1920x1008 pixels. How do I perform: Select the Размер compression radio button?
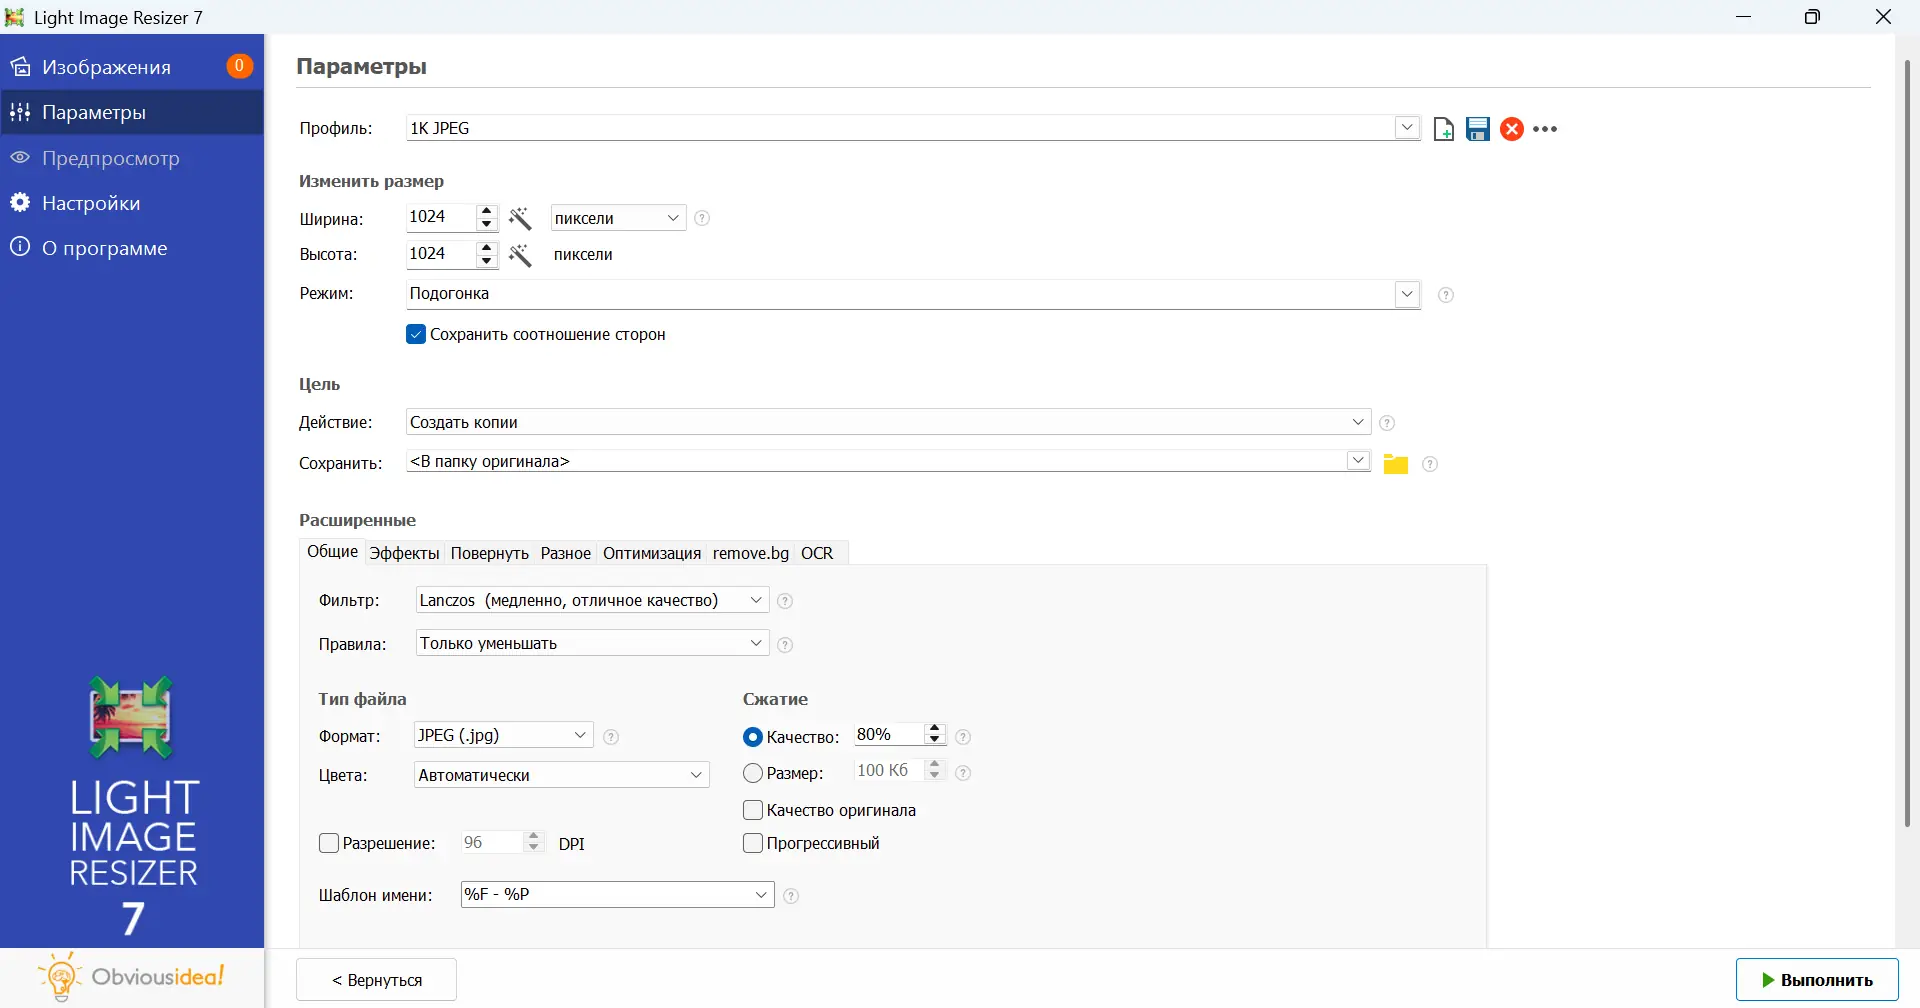pos(753,773)
